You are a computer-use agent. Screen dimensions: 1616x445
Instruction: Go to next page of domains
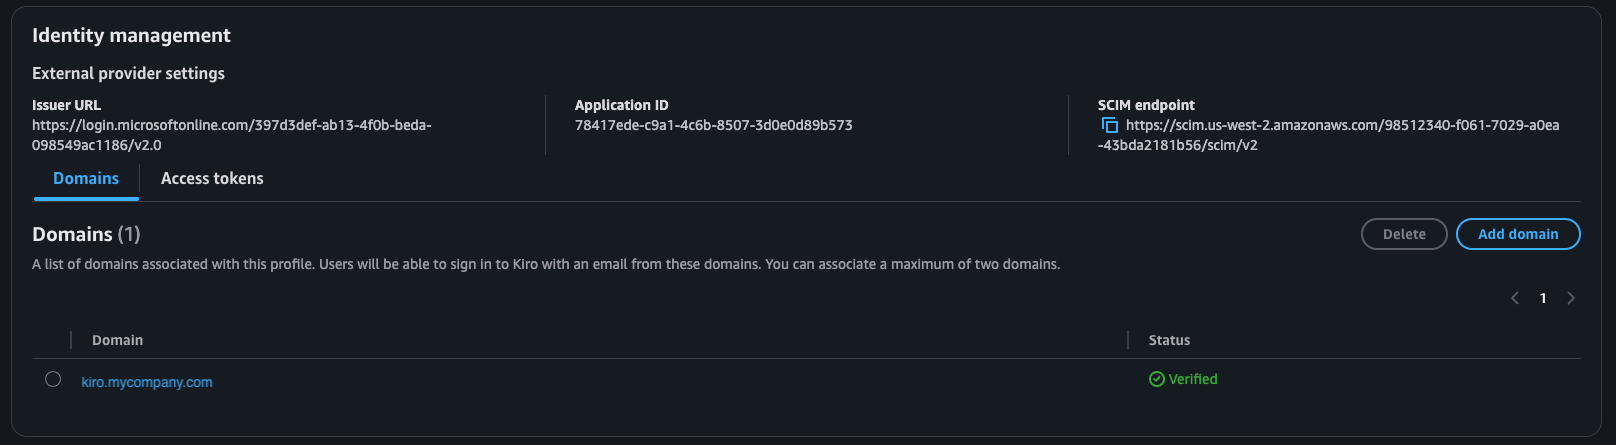point(1571,298)
